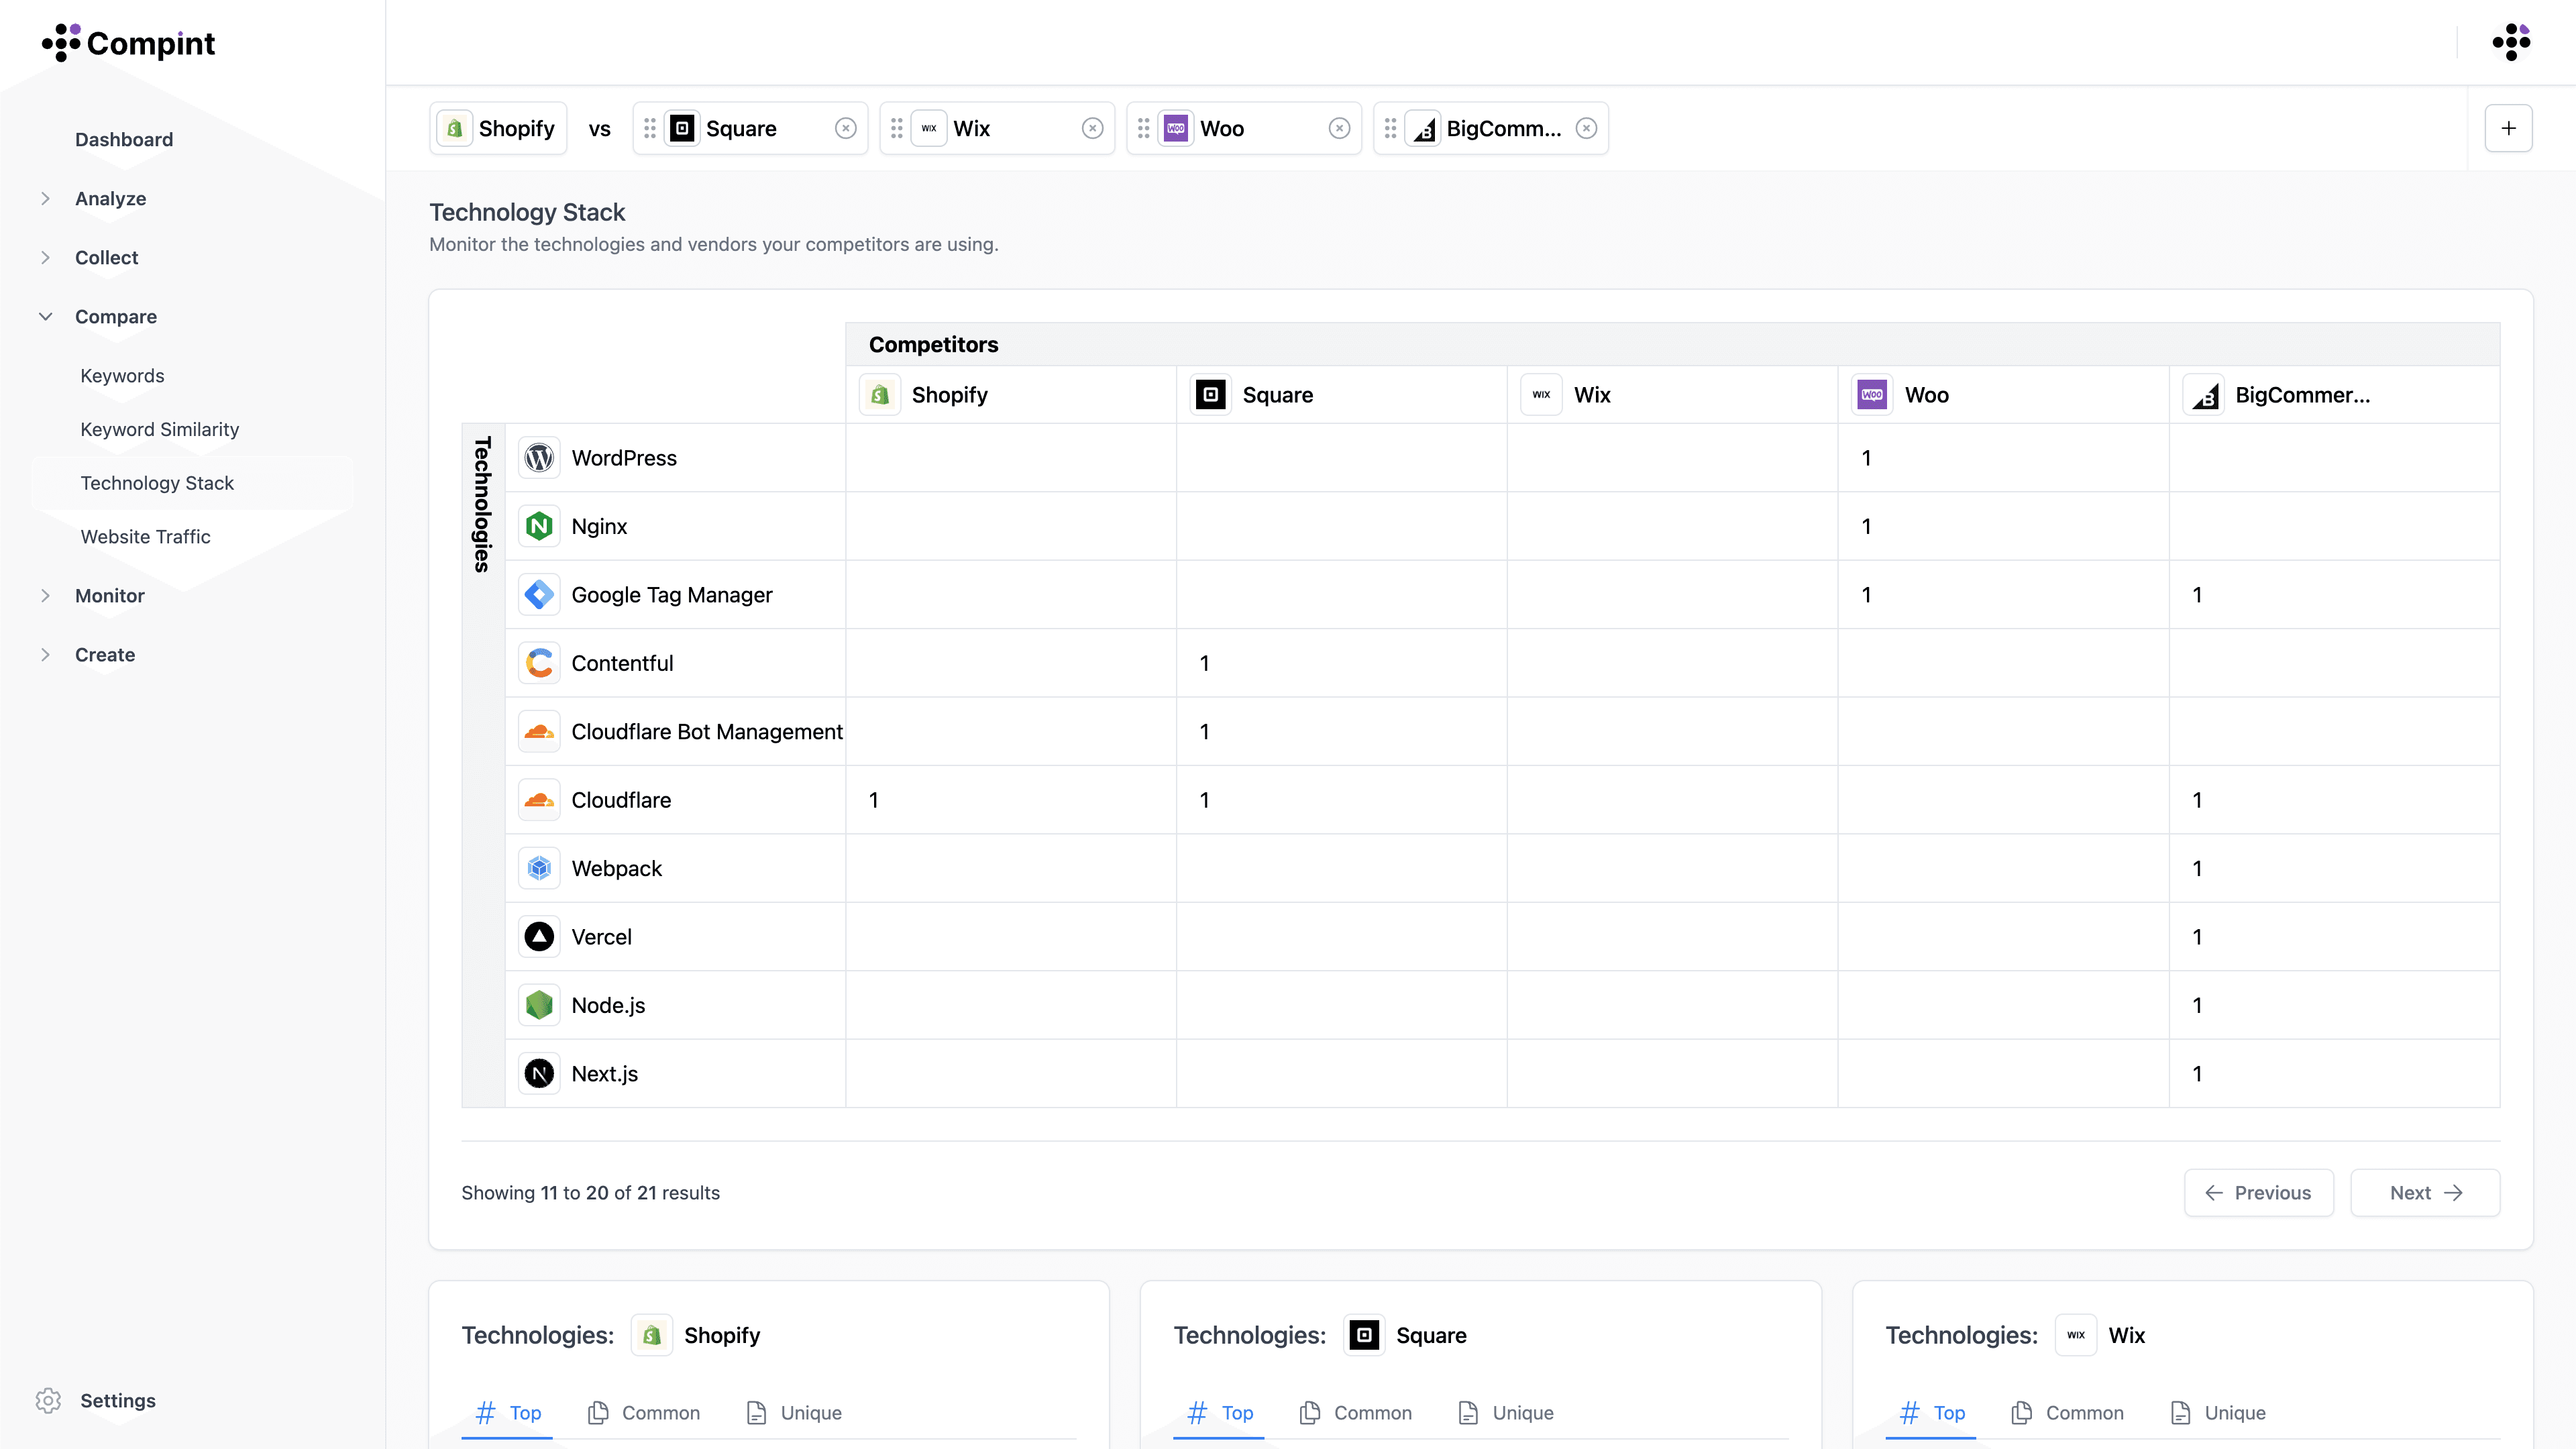Click the Node.js icon in table
This screenshot has height=1449, width=2576.
pyautogui.click(x=539, y=1005)
